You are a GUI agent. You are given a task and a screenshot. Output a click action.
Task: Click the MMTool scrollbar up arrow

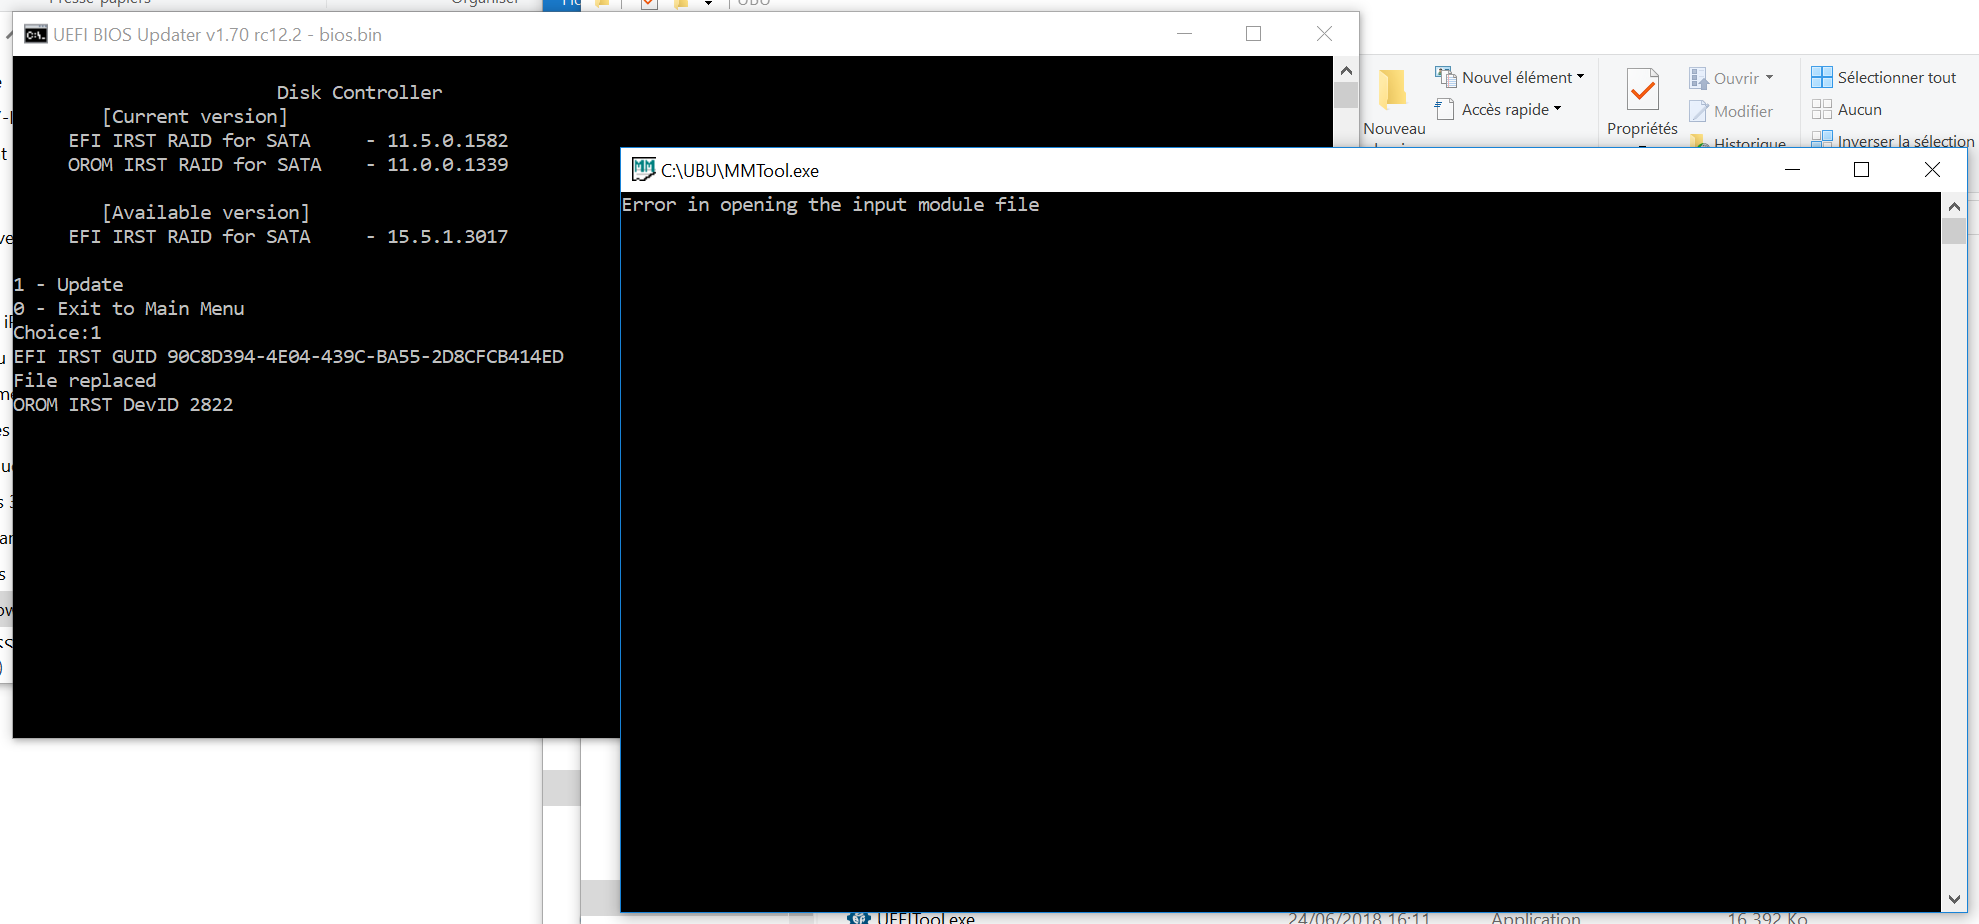(1954, 206)
